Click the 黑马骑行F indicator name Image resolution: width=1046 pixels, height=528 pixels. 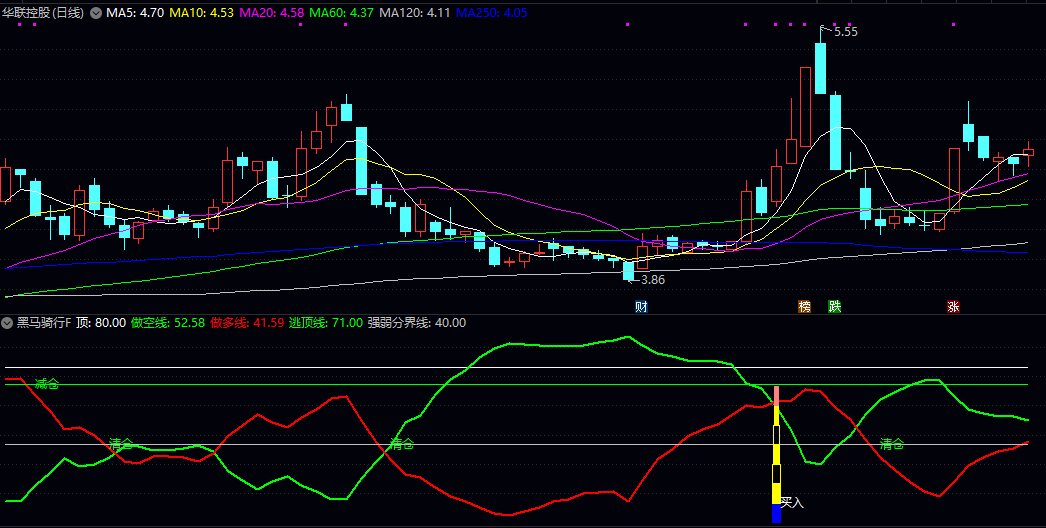44,323
